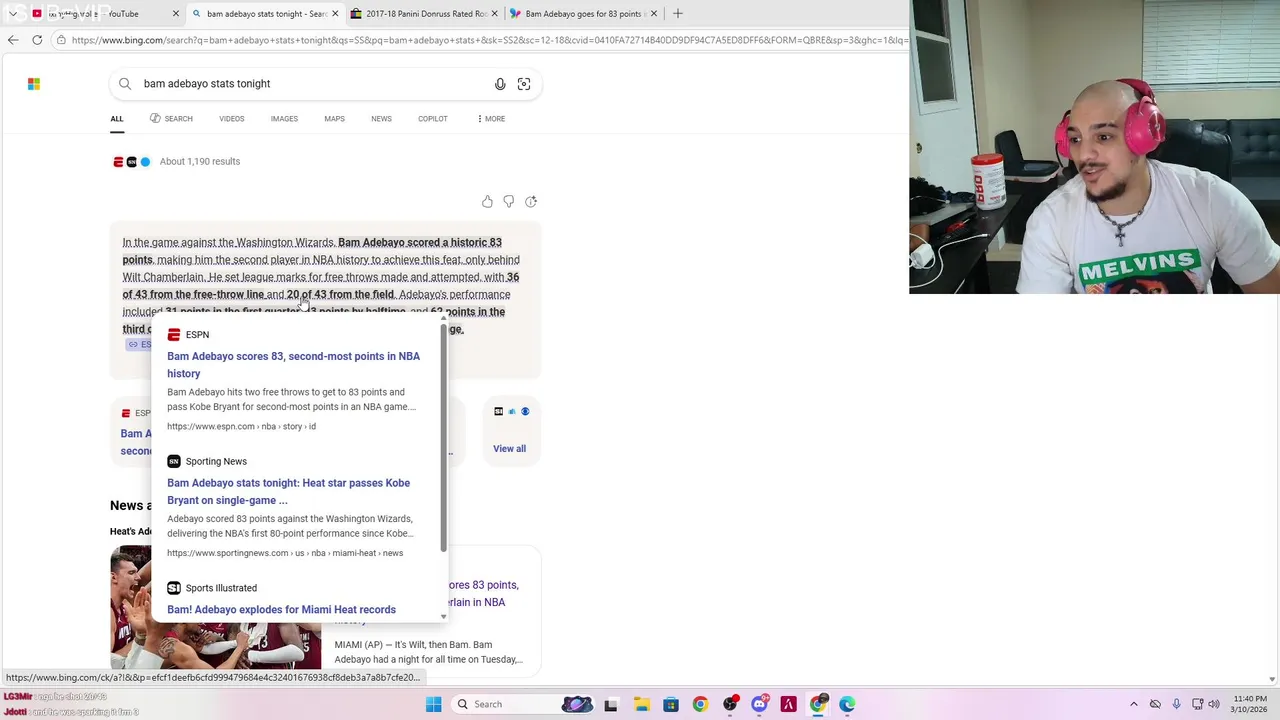Switch to the NEWS tab
The image size is (1280, 720).
pos(381,119)
